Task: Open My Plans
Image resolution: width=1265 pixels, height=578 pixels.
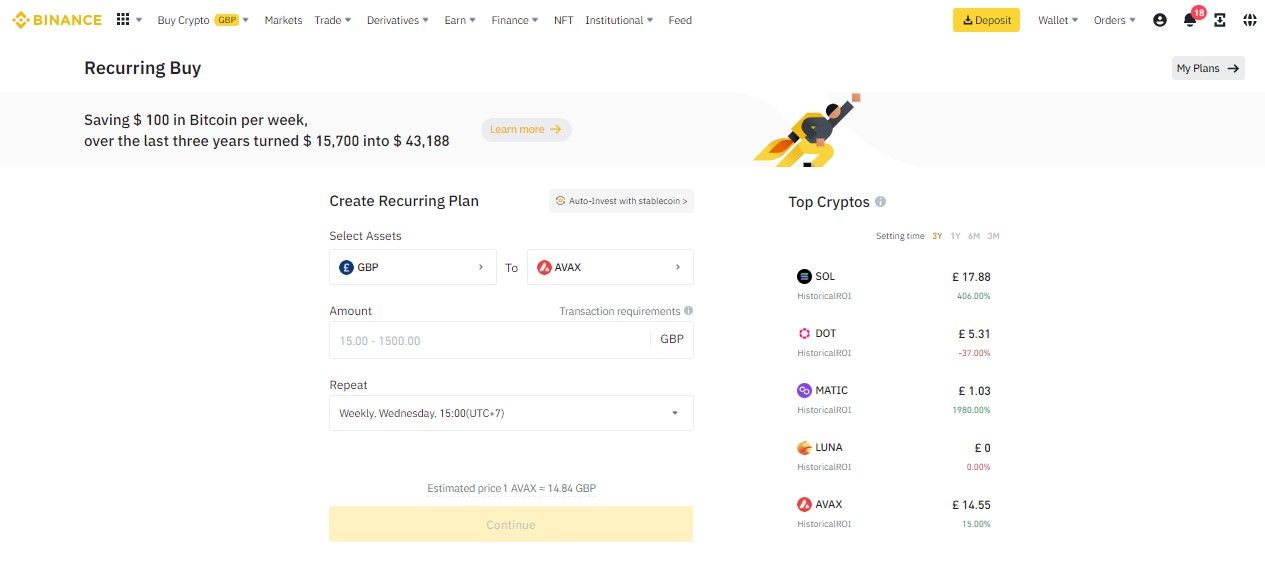Action: click(x=1208, y=68)
